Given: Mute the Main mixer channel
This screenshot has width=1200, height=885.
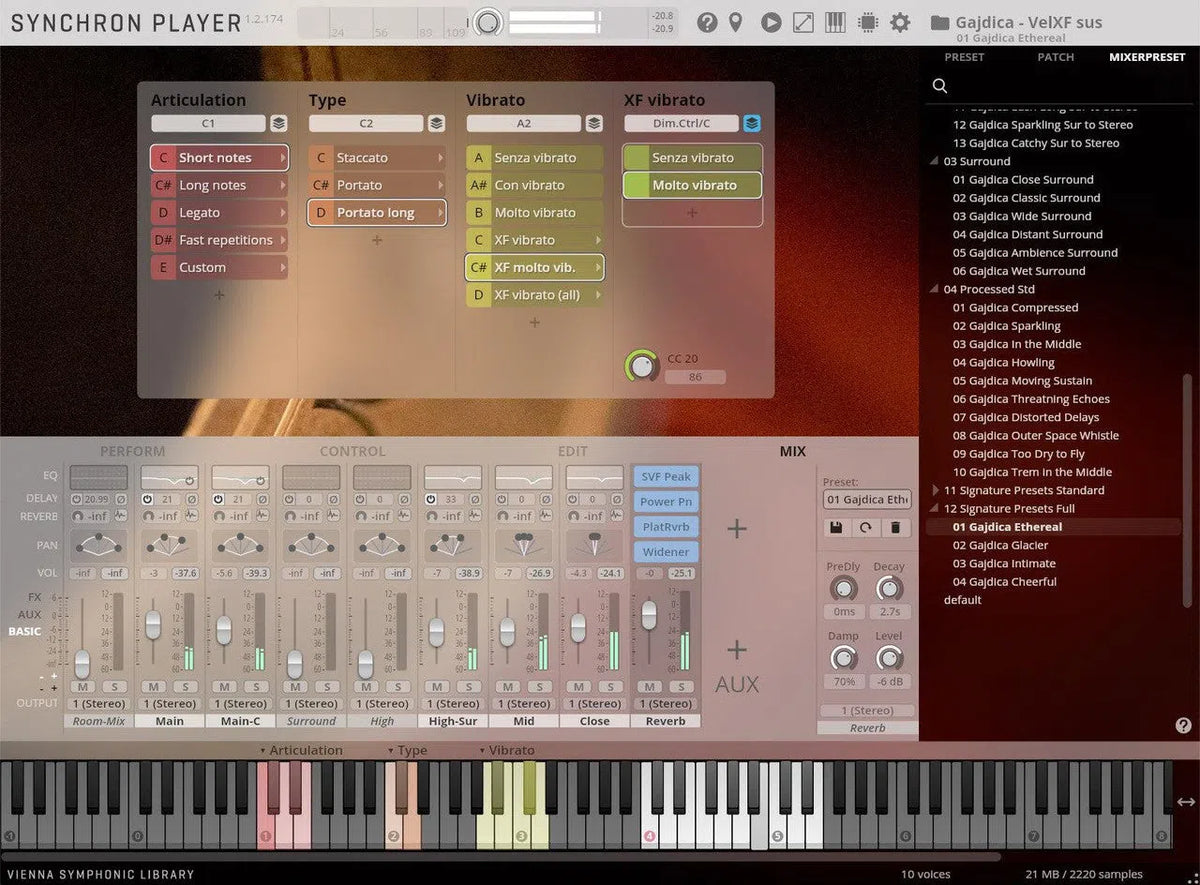Looking at the screenshot, I should 153,686.
